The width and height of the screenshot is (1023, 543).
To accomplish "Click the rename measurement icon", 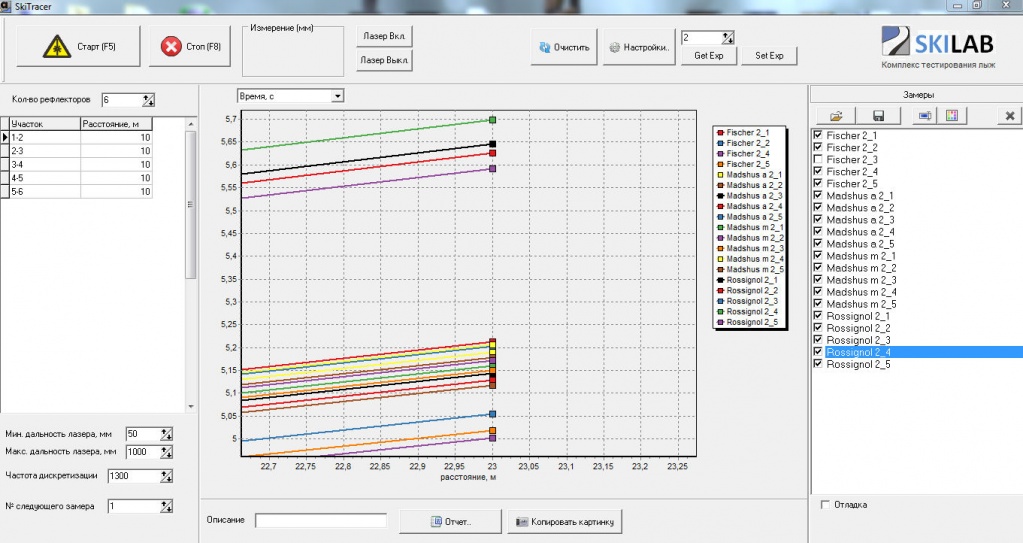I will [924, 116].
